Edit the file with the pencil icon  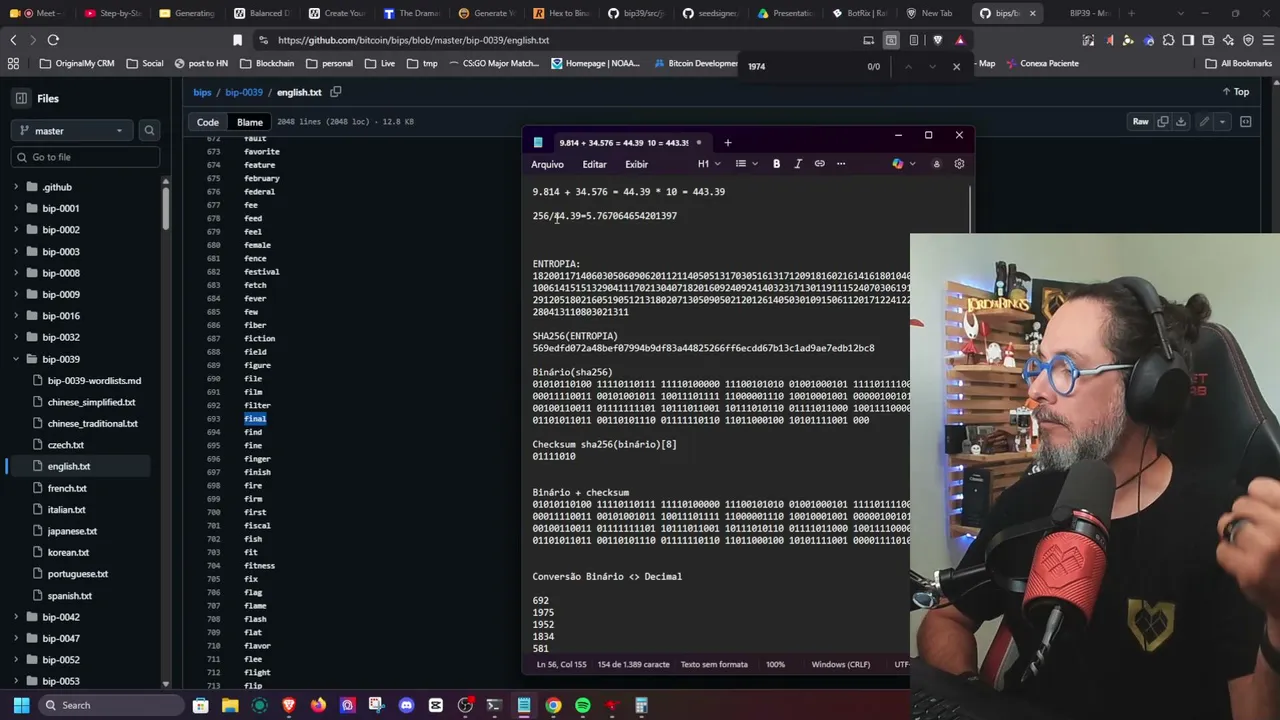click(1204, 122)
